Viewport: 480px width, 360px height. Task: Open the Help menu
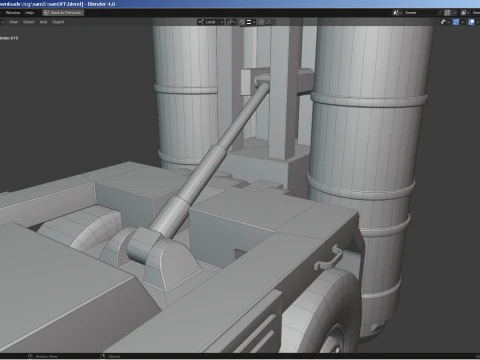coord(29,13)
